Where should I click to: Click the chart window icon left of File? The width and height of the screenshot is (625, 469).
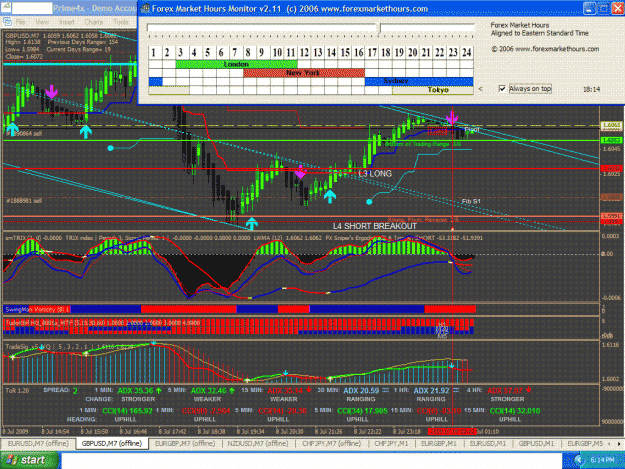point(7,22)
